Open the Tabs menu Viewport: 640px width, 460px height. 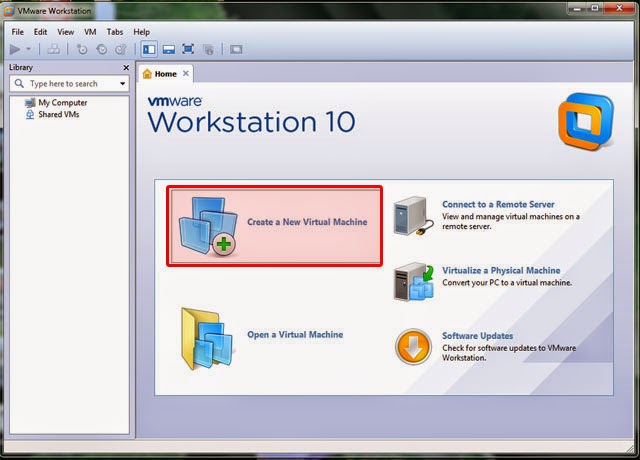coord(115,32)
